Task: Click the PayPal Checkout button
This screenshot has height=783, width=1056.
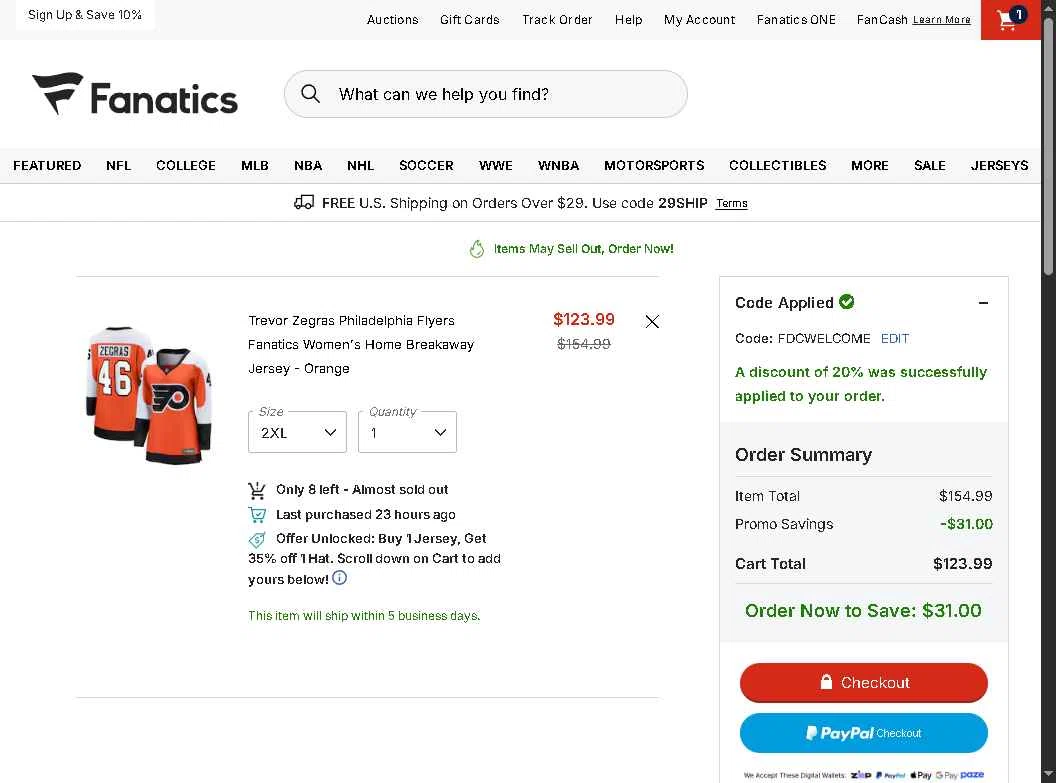Action: 863,733
